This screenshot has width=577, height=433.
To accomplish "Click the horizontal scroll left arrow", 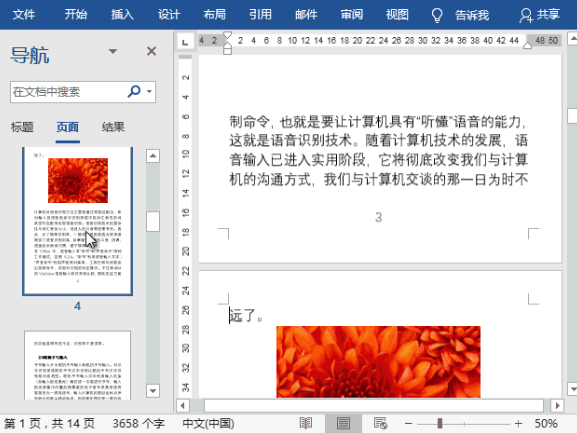I will [183, 406].
